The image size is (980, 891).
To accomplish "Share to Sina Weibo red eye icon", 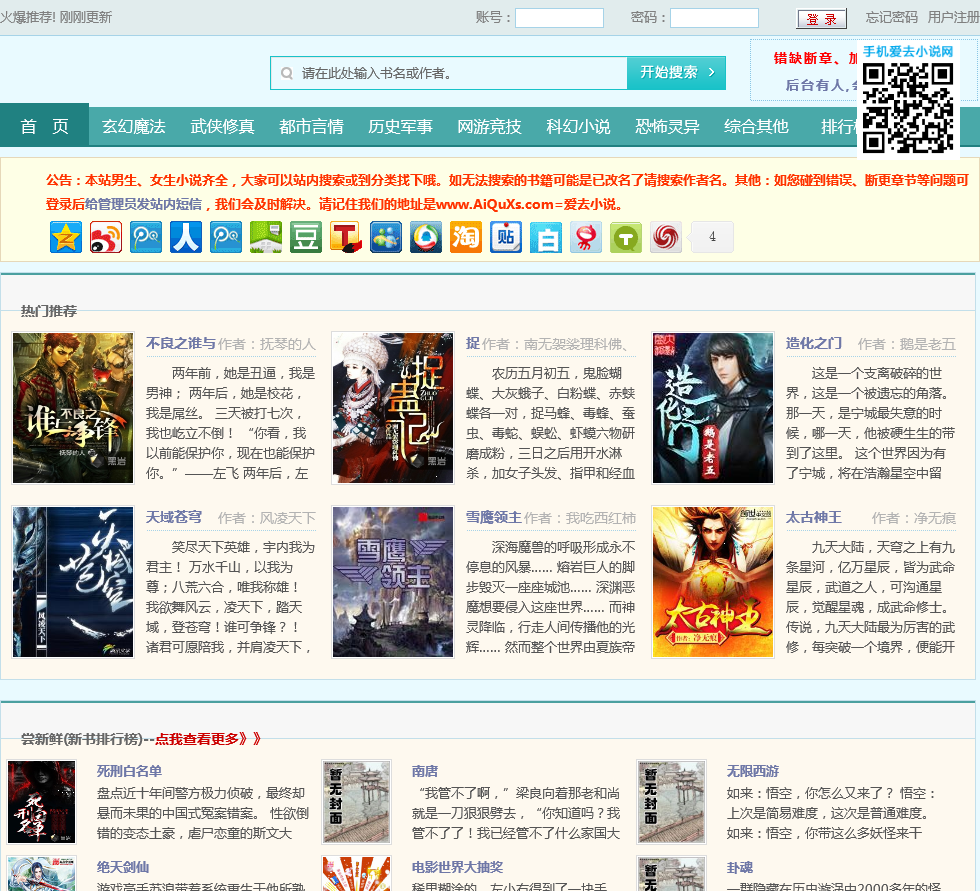I will [x=106, y=237].
